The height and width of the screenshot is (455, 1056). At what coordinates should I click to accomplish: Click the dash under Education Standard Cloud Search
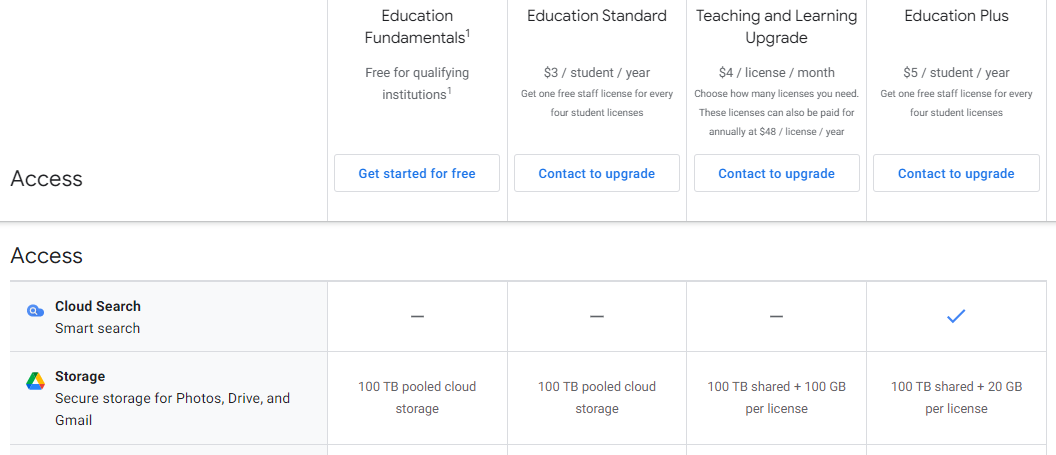pyautogui.click(x=597, y=316)
